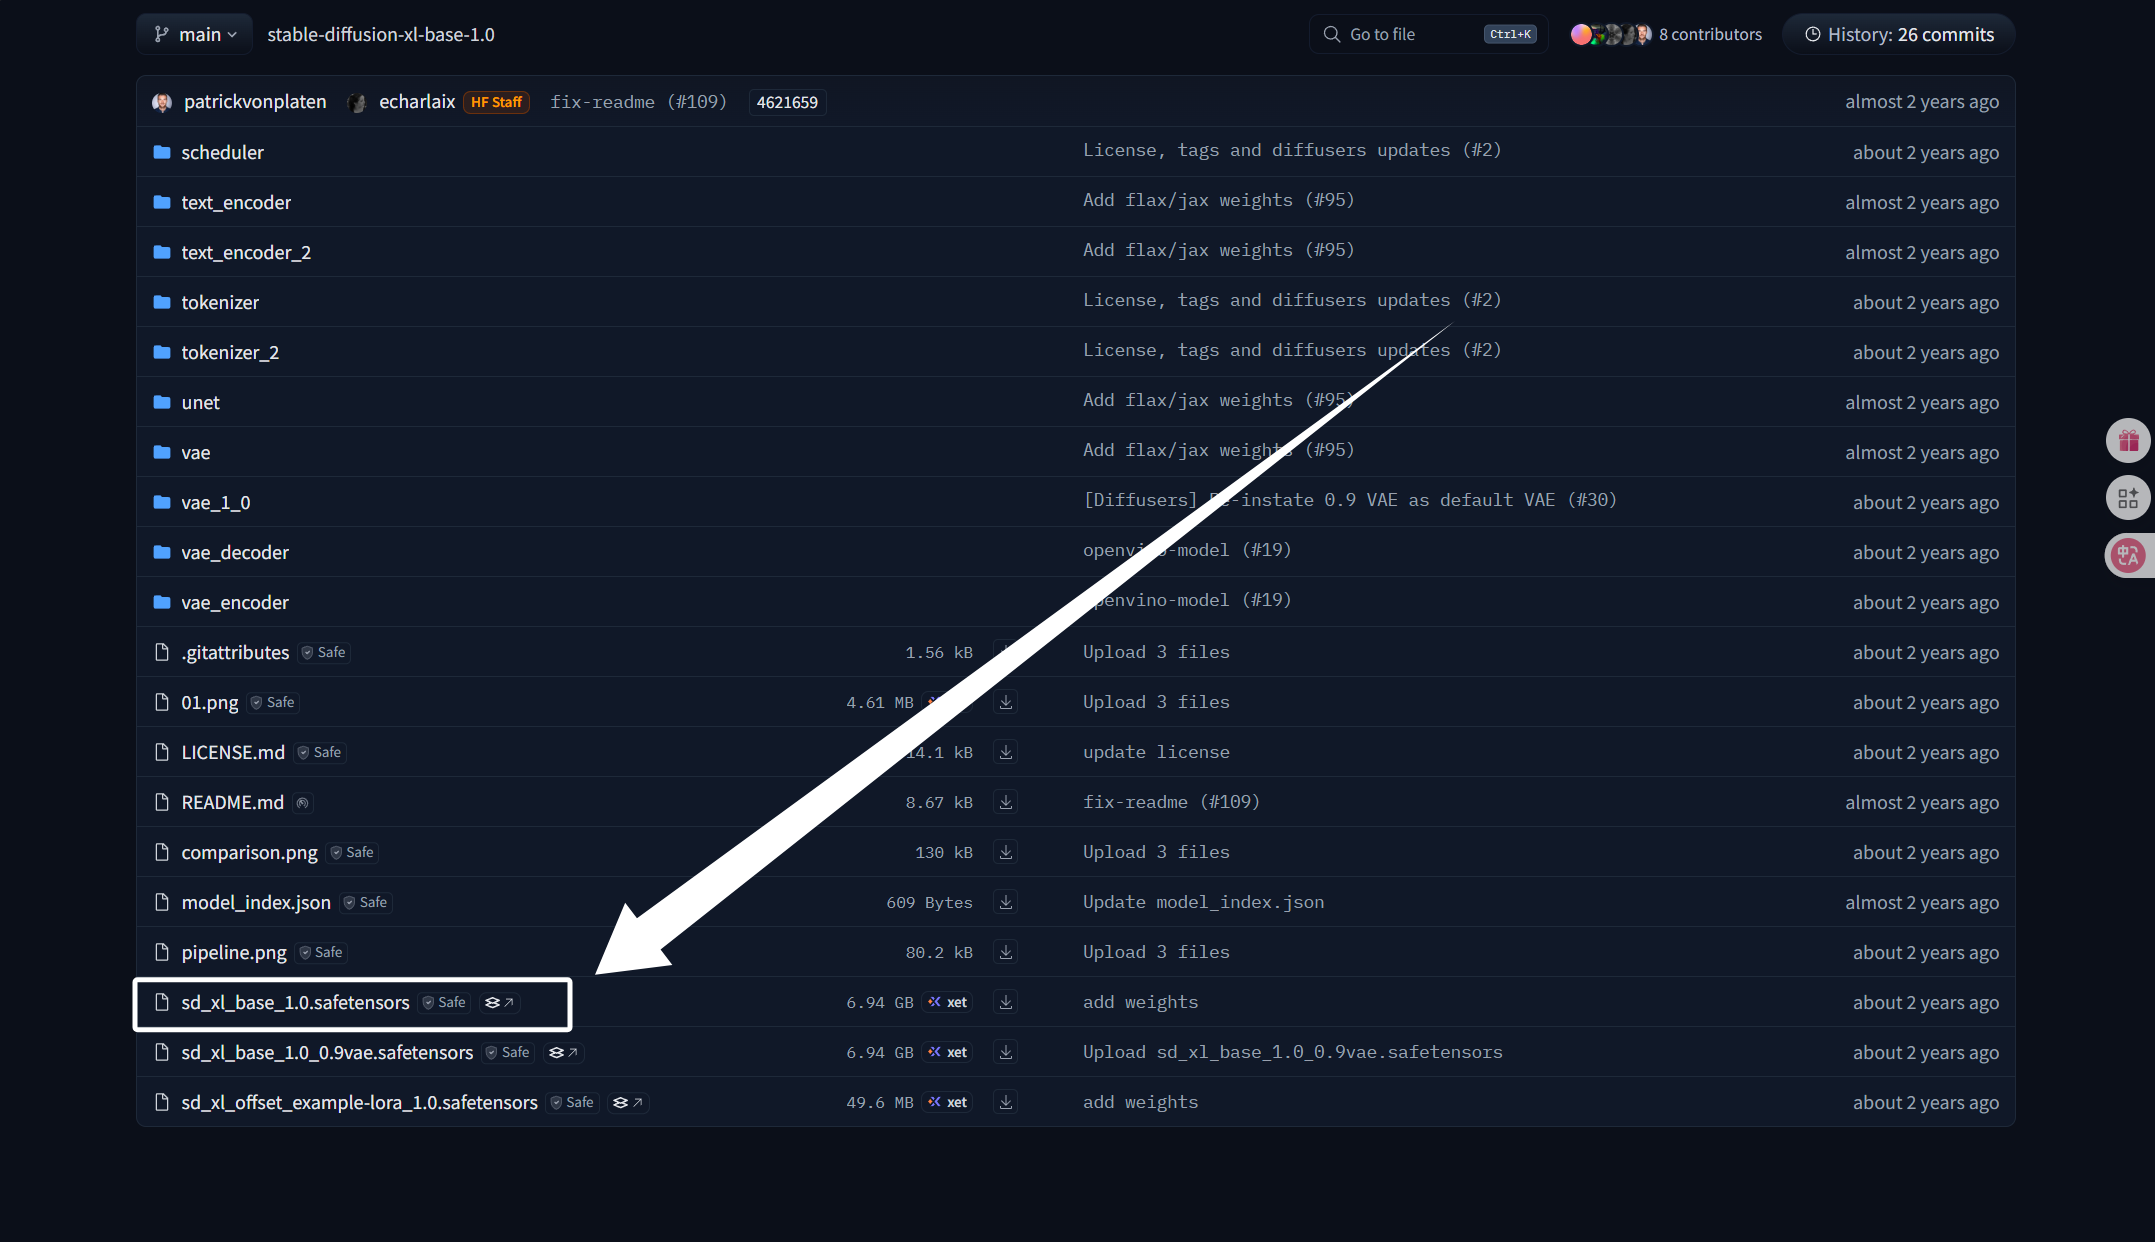This screenshot has height=1242, width=2155.
Task: Open the tokenizer_2 folder
Action: click(x=230, y=352)
